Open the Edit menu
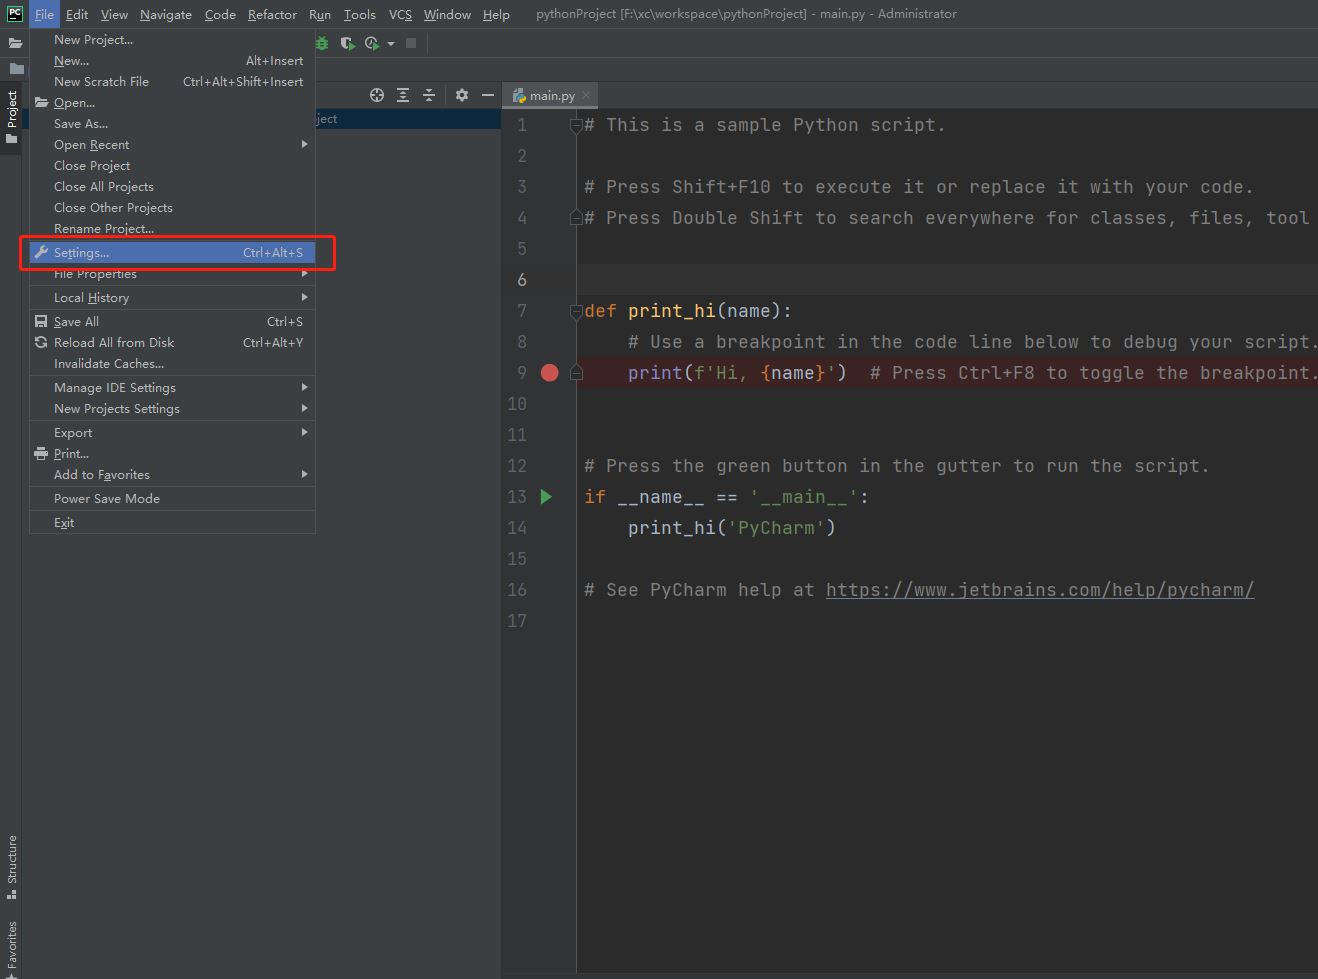Image resolution: width=1318 pixels, height=979 pixels. point(77,14)
